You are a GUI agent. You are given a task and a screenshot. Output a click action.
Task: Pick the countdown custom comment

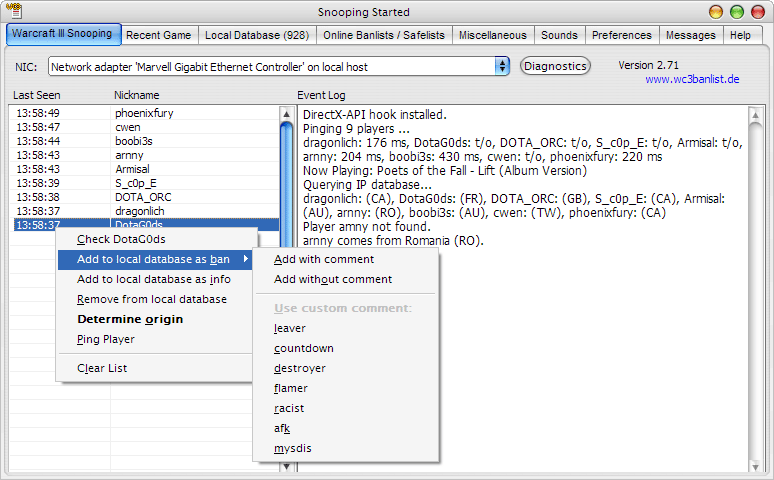click(x=346, y=348)
